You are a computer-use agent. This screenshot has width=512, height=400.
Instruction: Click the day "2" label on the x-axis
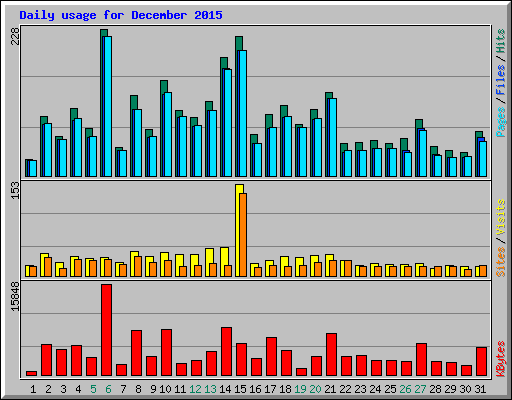tap(48, 389)
